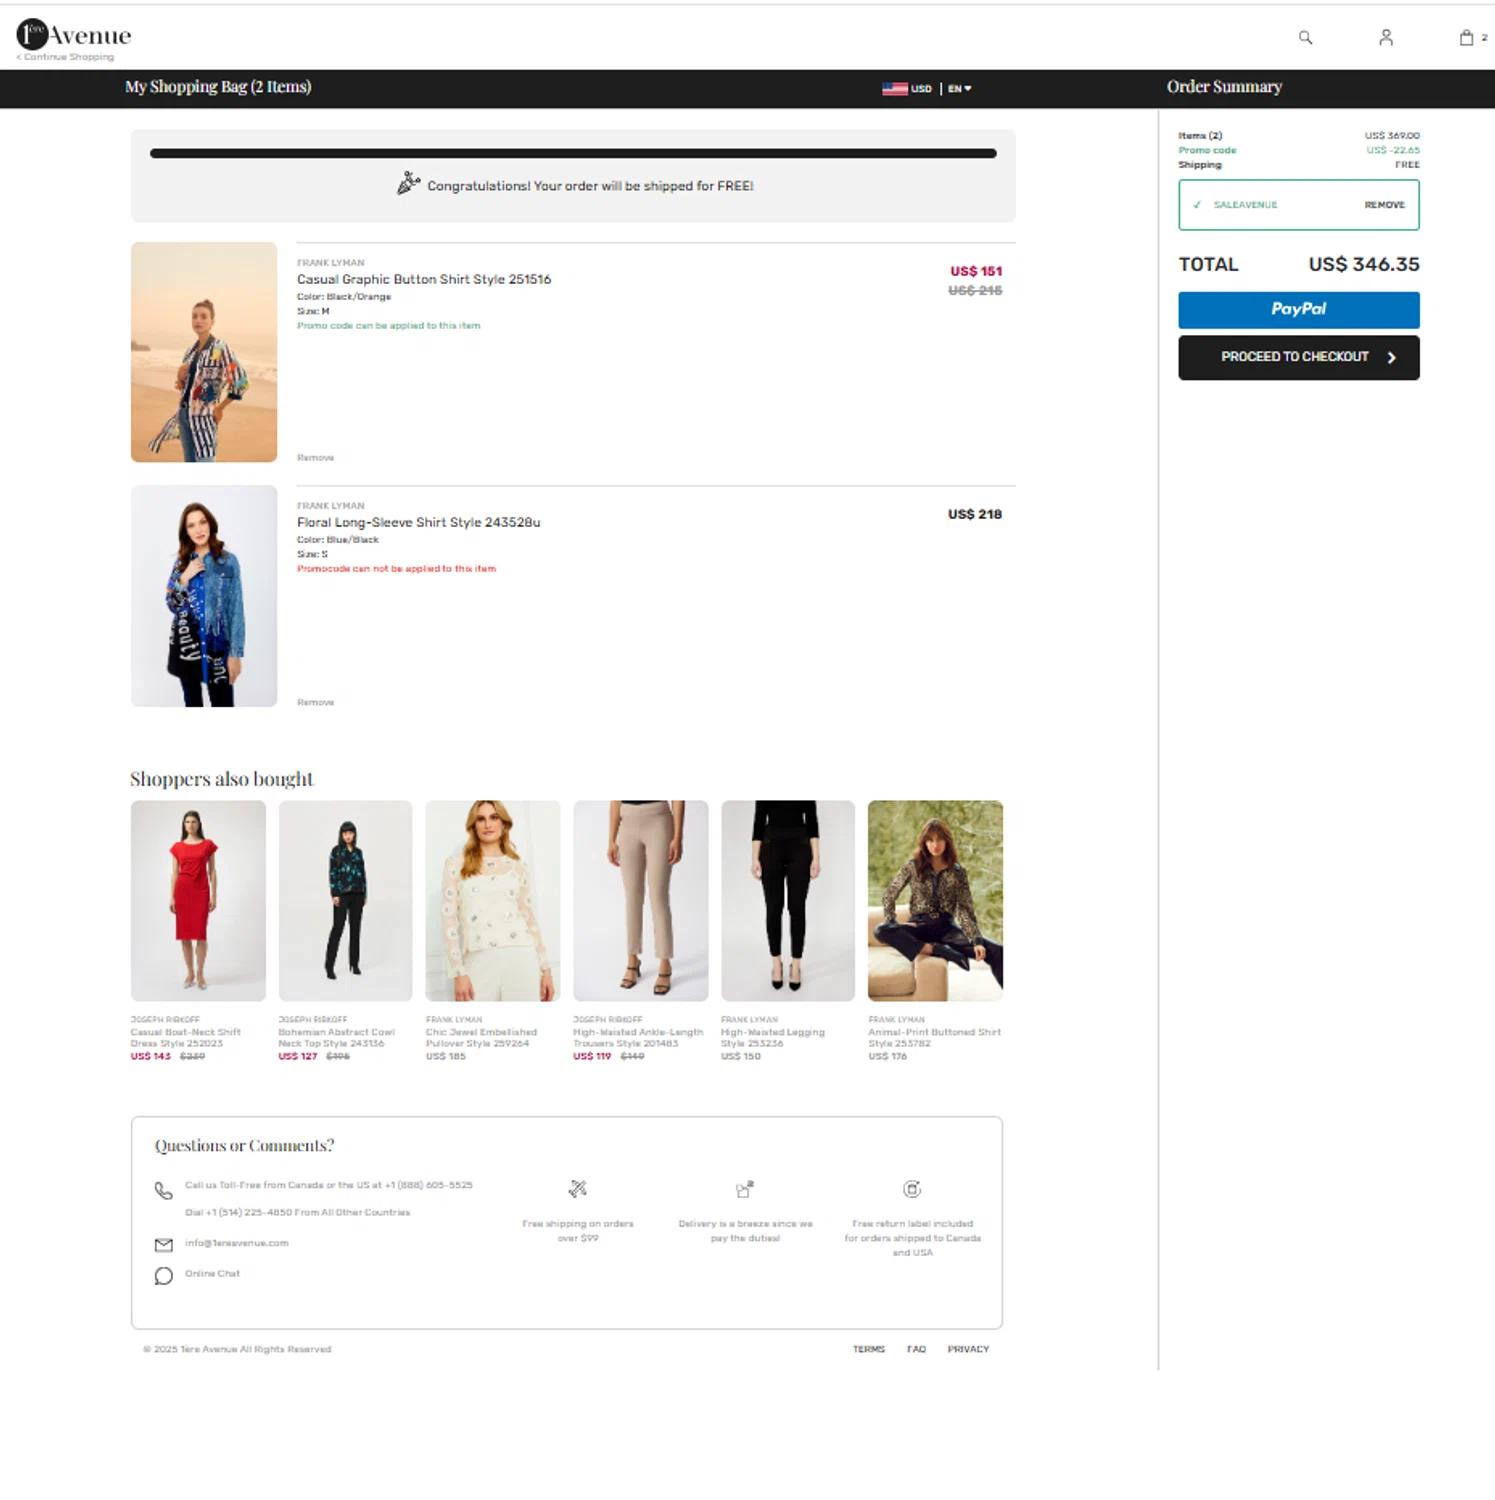This screenshot has height=1500, width=1495.
Task: Click the Online Chat link
Action: coord(212,1273)
